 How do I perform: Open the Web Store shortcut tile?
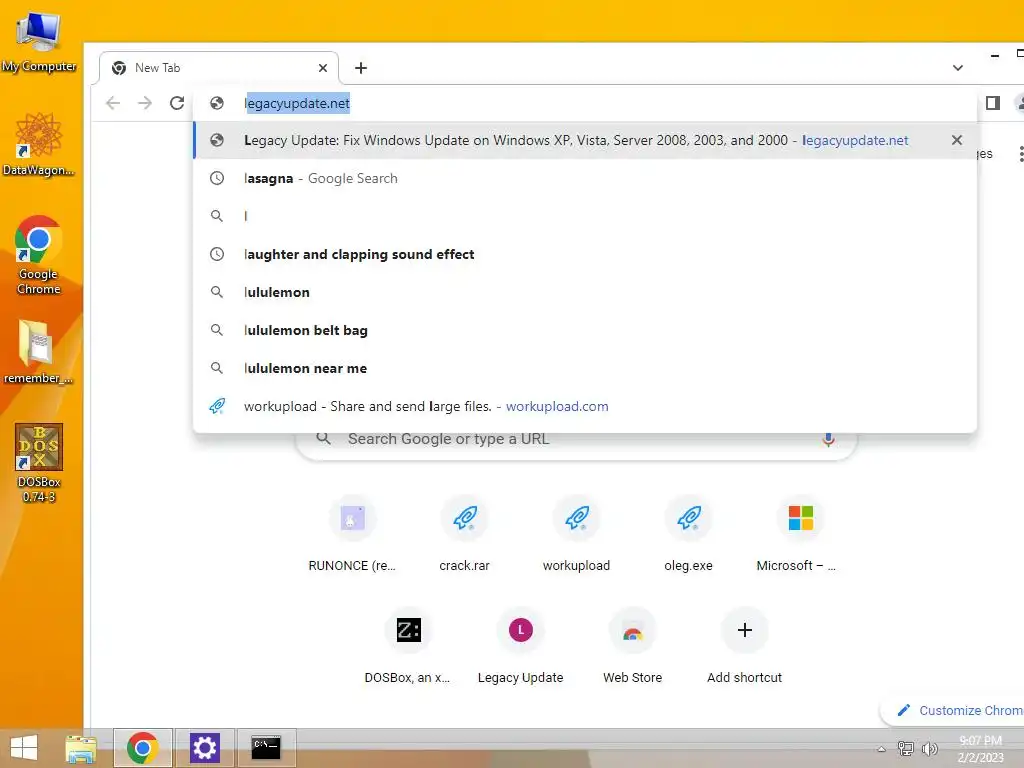pos(632,648)
